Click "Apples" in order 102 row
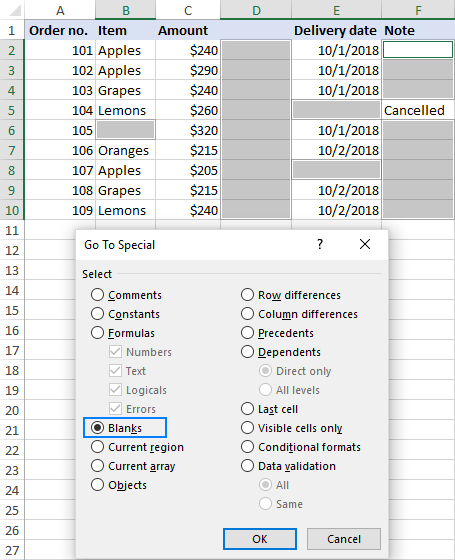 coord(126,70)
